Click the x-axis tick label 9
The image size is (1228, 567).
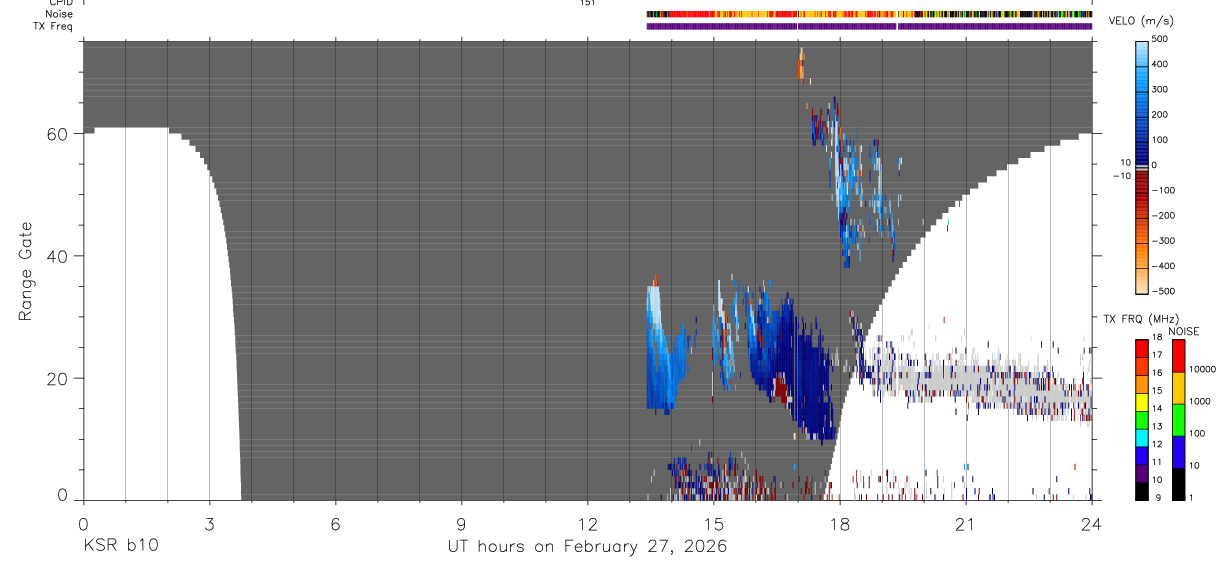pyautogui.click(x=461, y=523)
